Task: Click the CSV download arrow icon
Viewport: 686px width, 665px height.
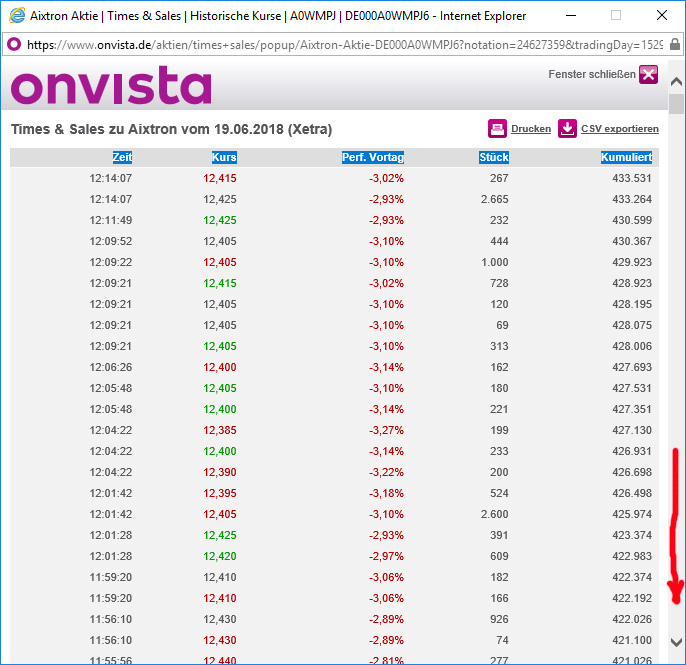Action: pyautogui.click(x=567, y=129)
